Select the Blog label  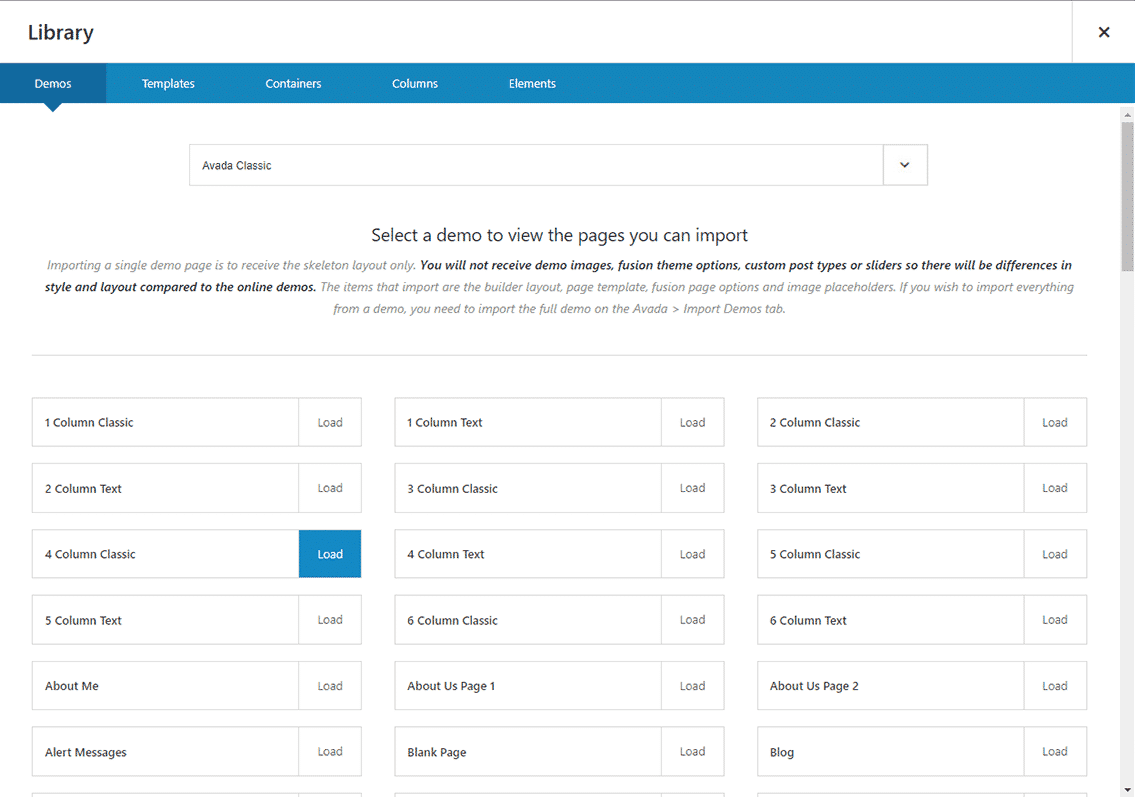click(782, 752)
